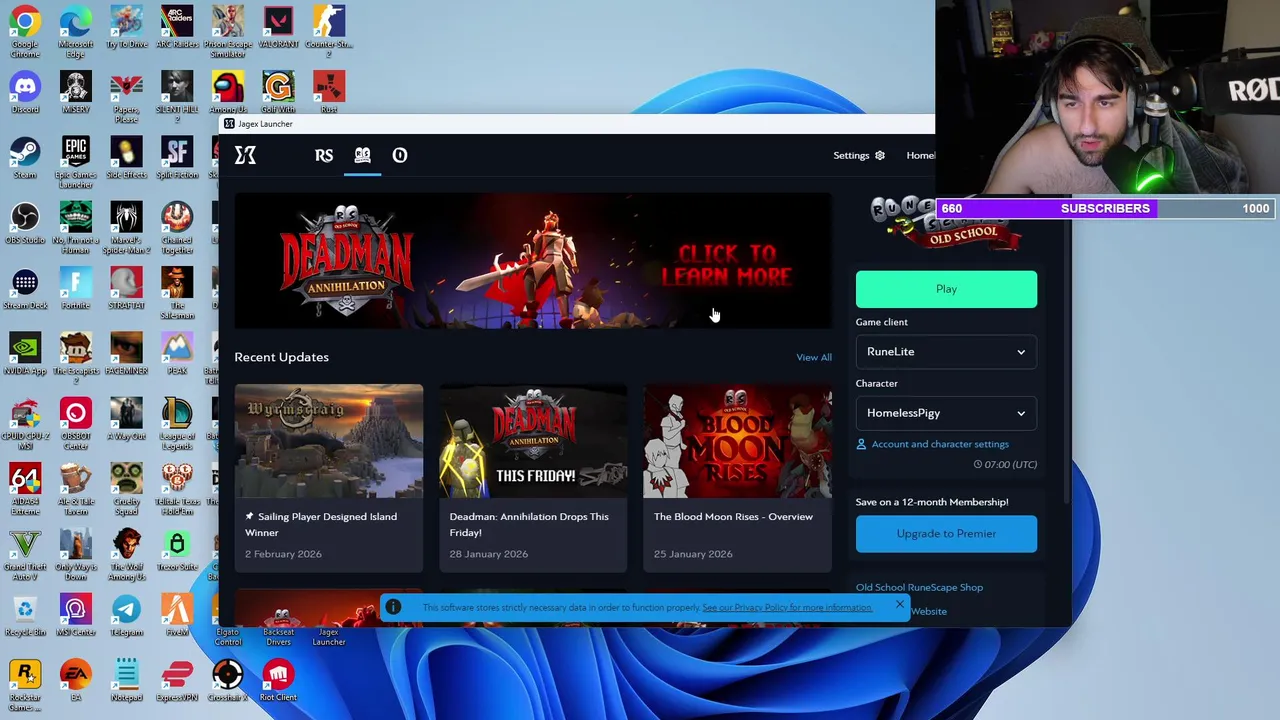Select the Trezor Suite desktop icon

[x=177, y=550]
